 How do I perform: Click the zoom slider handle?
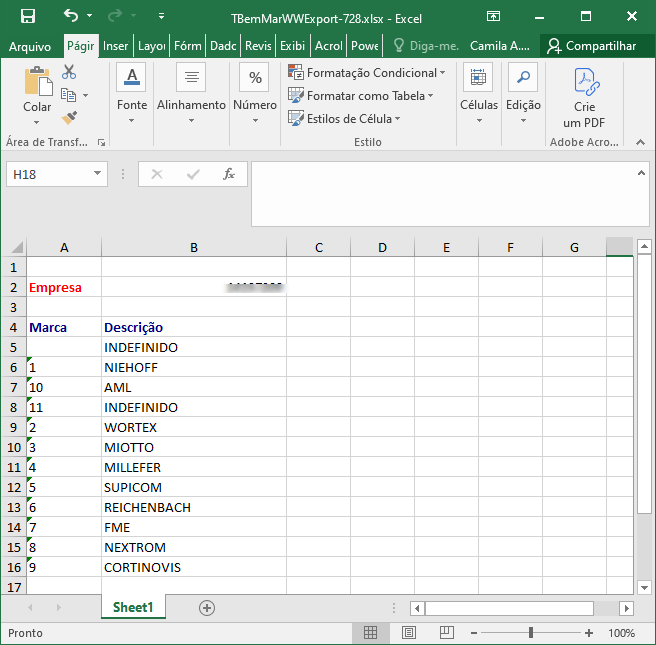click(531, 632)
